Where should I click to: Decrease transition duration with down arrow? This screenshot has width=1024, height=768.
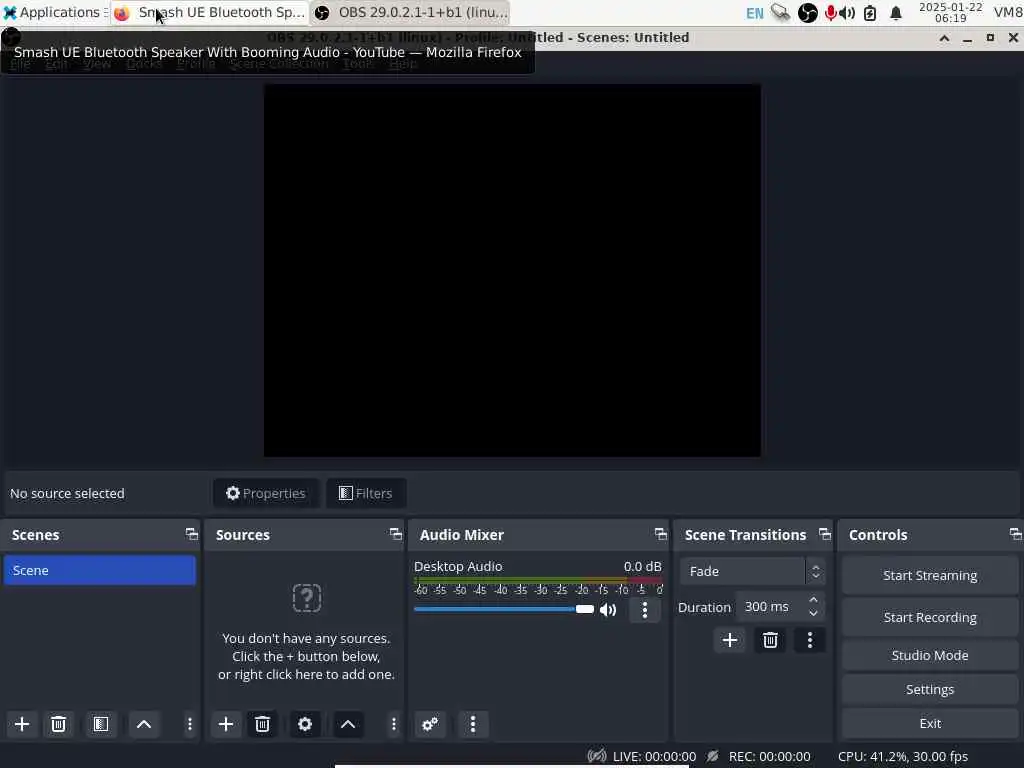click(x=813, y=614)
